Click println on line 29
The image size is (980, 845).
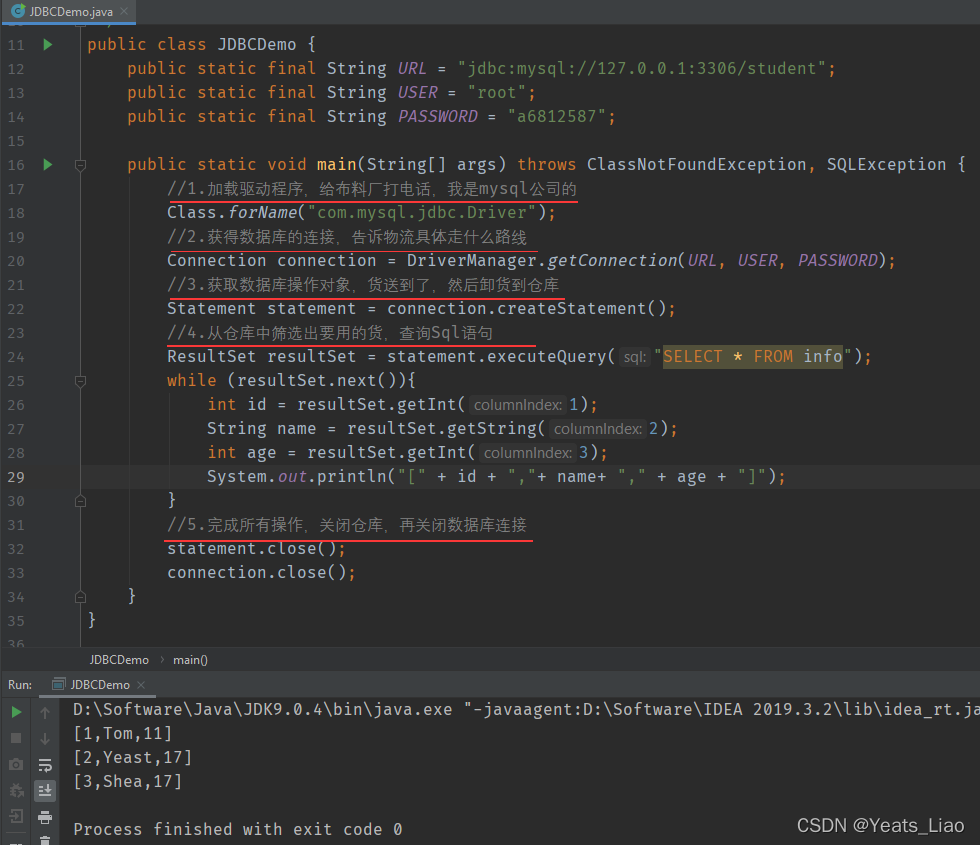tap(352, 477)
